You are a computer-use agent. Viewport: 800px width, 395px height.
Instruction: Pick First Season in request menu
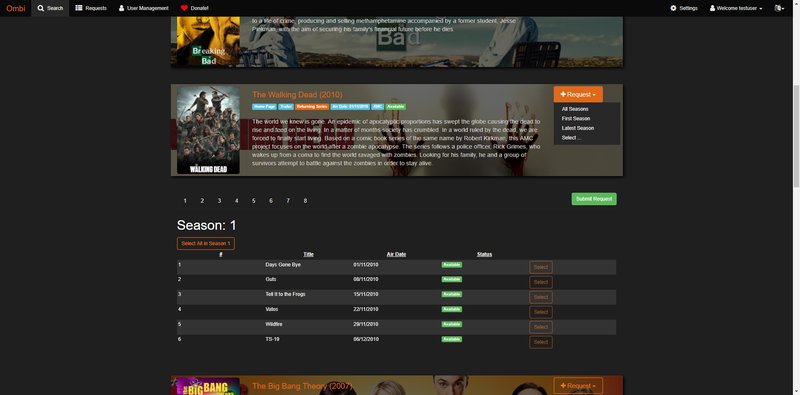[576, 118]
